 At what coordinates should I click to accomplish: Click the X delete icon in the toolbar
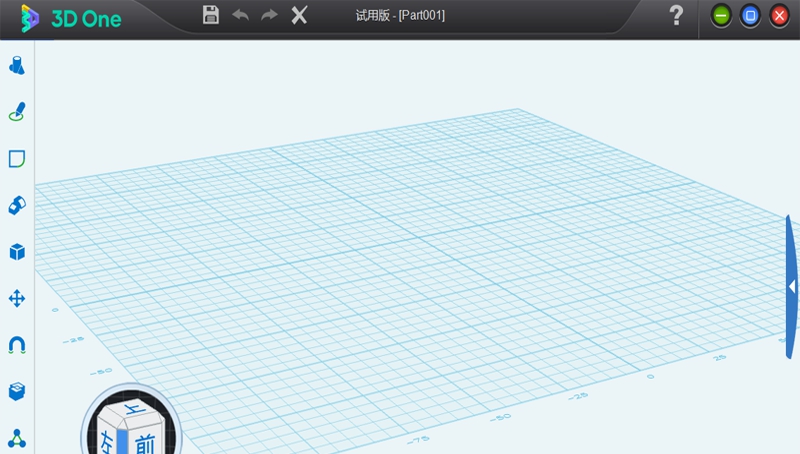299,15
